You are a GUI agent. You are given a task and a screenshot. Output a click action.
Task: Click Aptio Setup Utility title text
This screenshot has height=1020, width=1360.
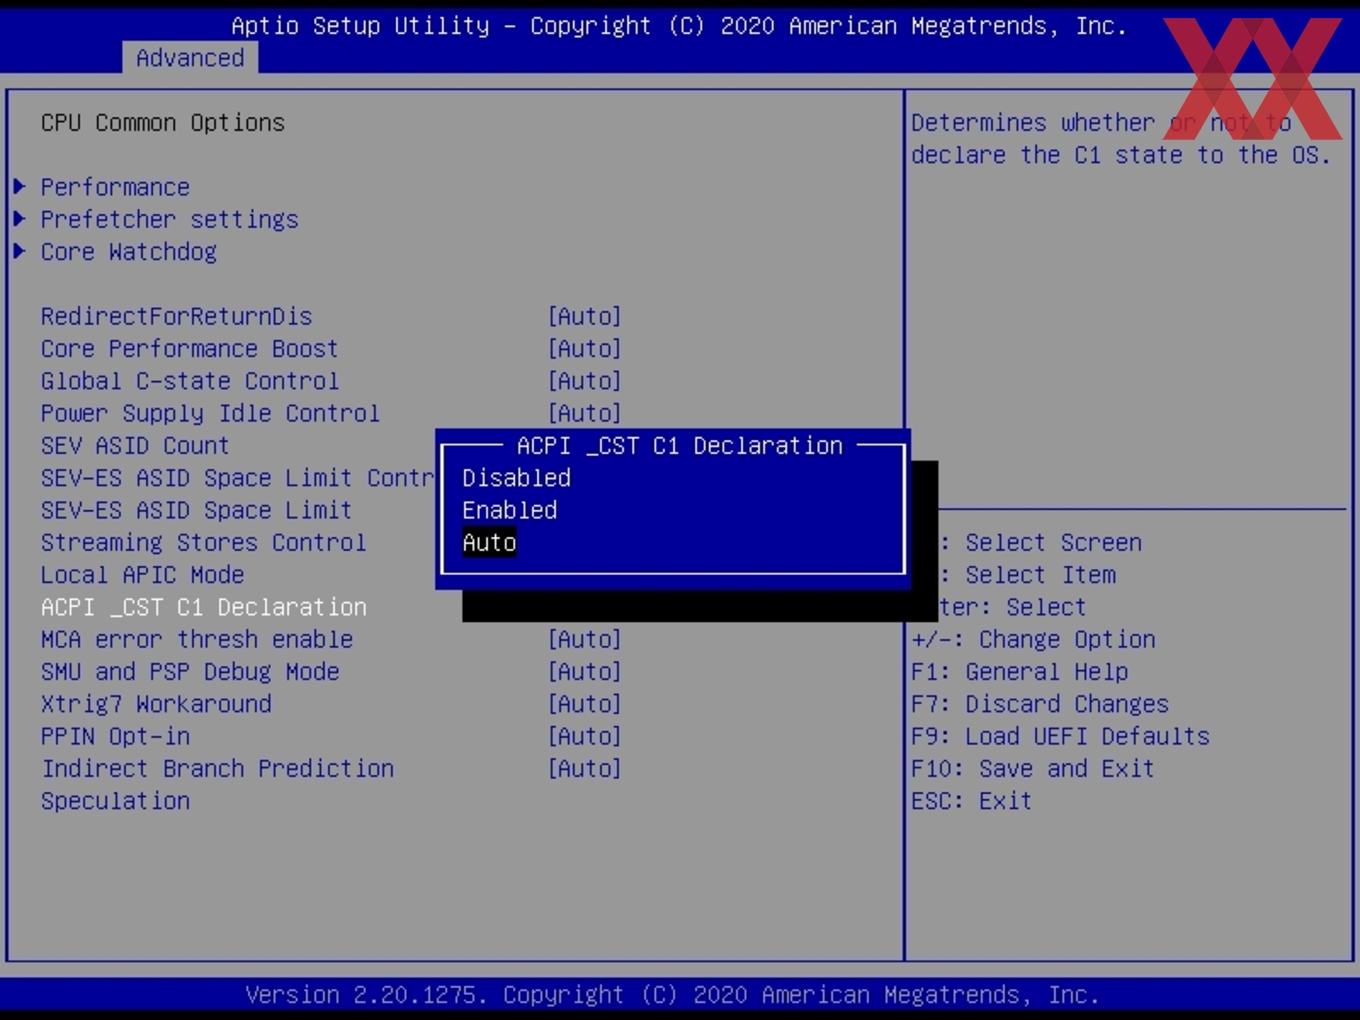coord(679,26)
